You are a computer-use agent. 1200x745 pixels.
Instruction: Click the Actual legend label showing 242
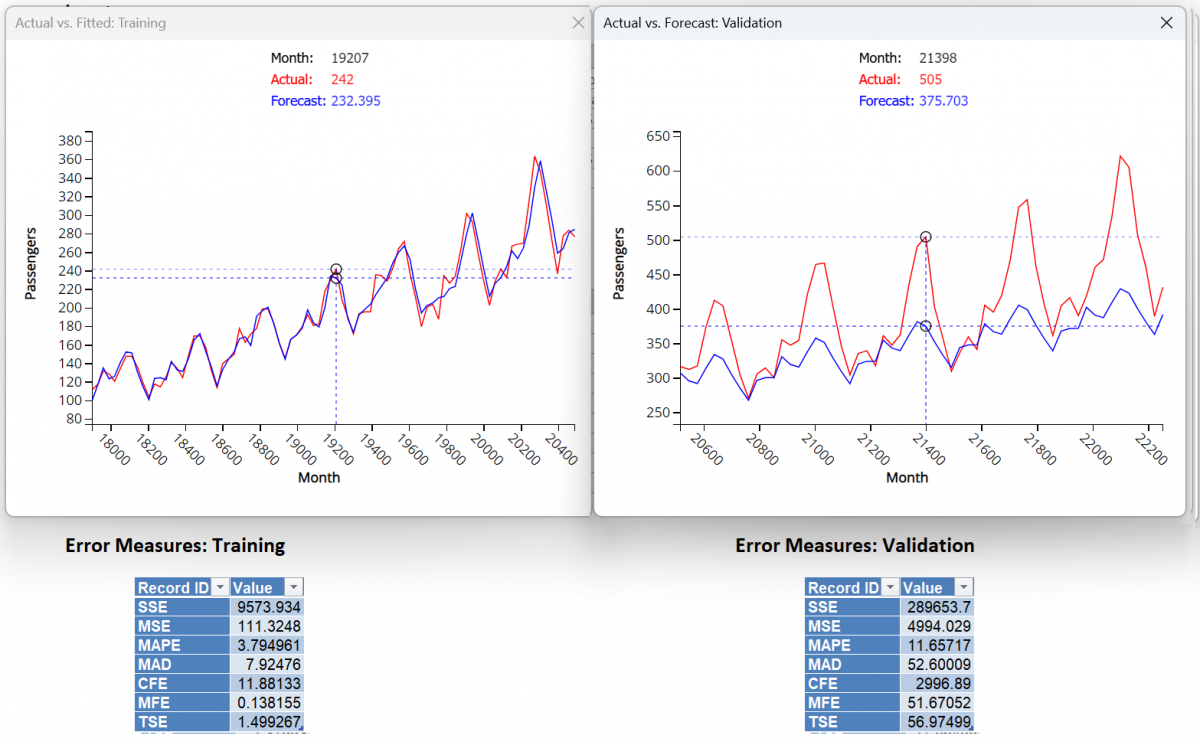tap(313, 79)
